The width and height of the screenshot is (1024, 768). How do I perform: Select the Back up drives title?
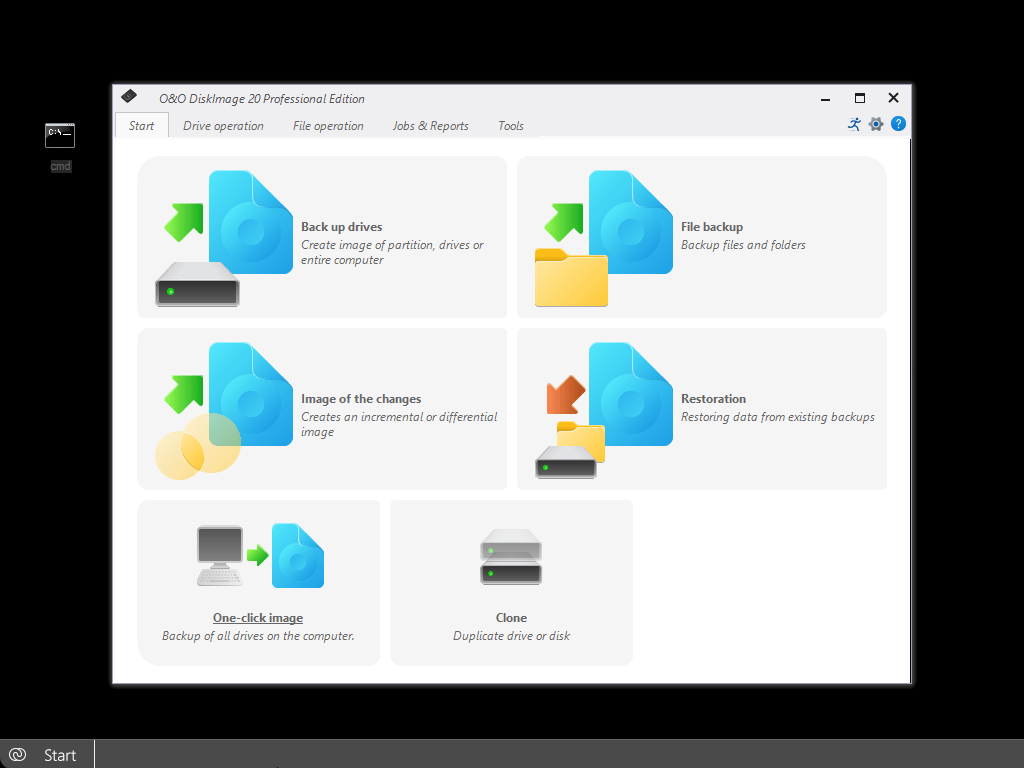click(x=342, y=227)
